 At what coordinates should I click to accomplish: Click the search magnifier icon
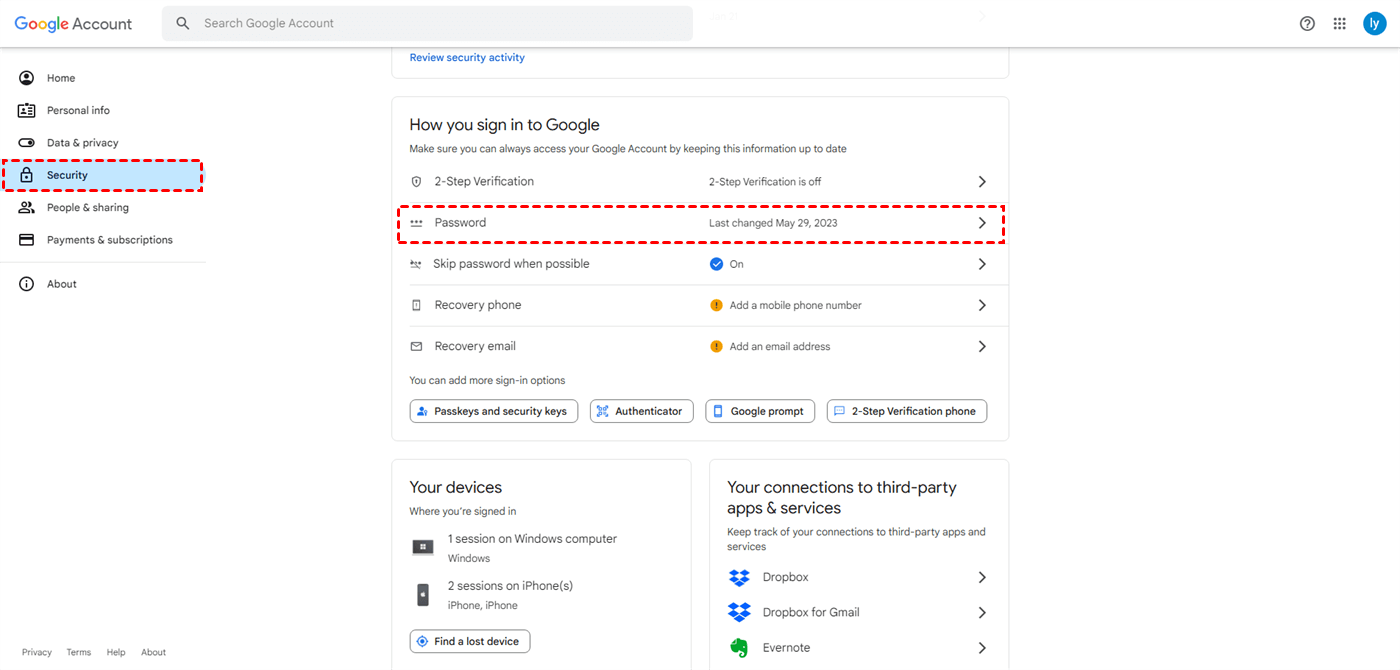(183, 23)
